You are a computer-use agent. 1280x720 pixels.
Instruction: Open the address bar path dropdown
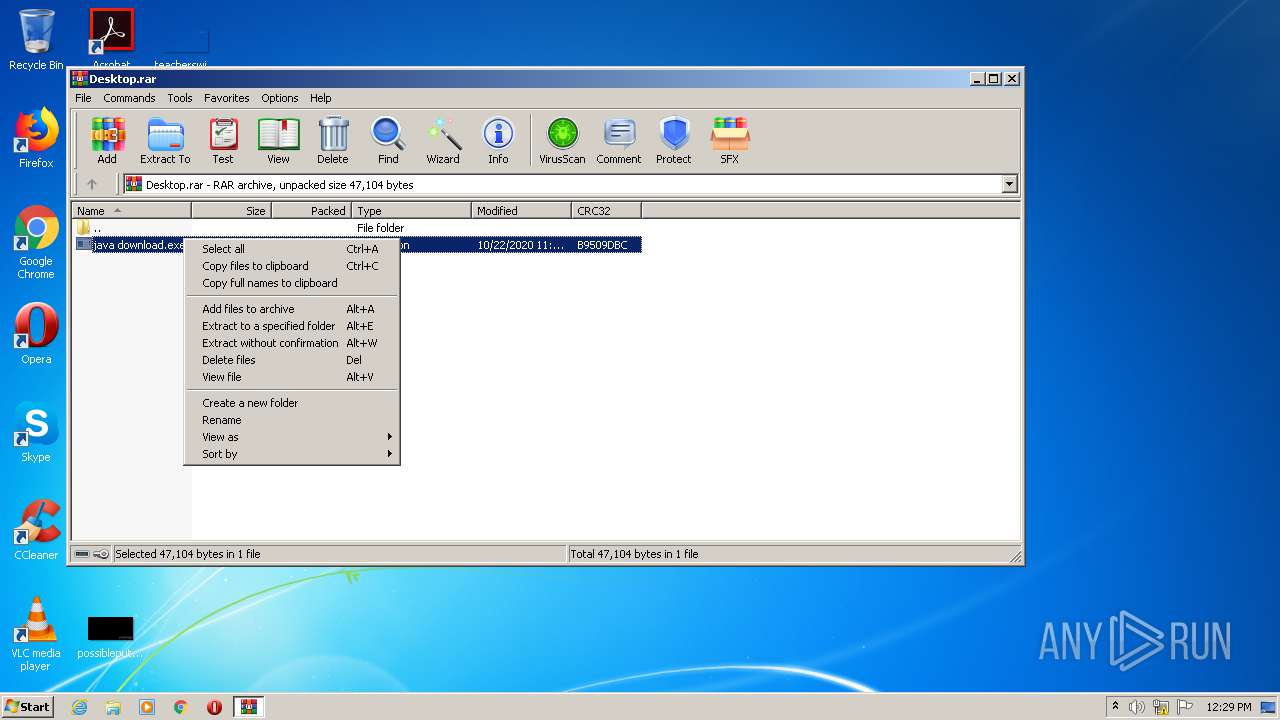pyautogui.click(x=1009, y=184)
